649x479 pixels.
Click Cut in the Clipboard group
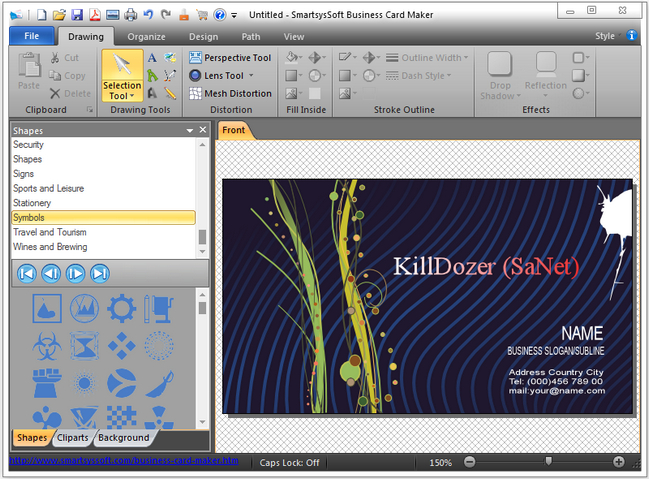coord(64,58)
